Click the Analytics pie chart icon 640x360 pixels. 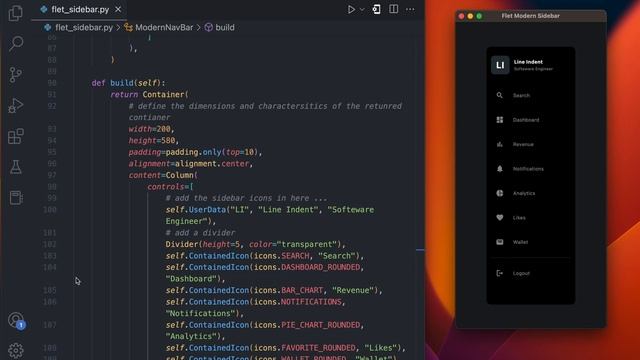500,193
